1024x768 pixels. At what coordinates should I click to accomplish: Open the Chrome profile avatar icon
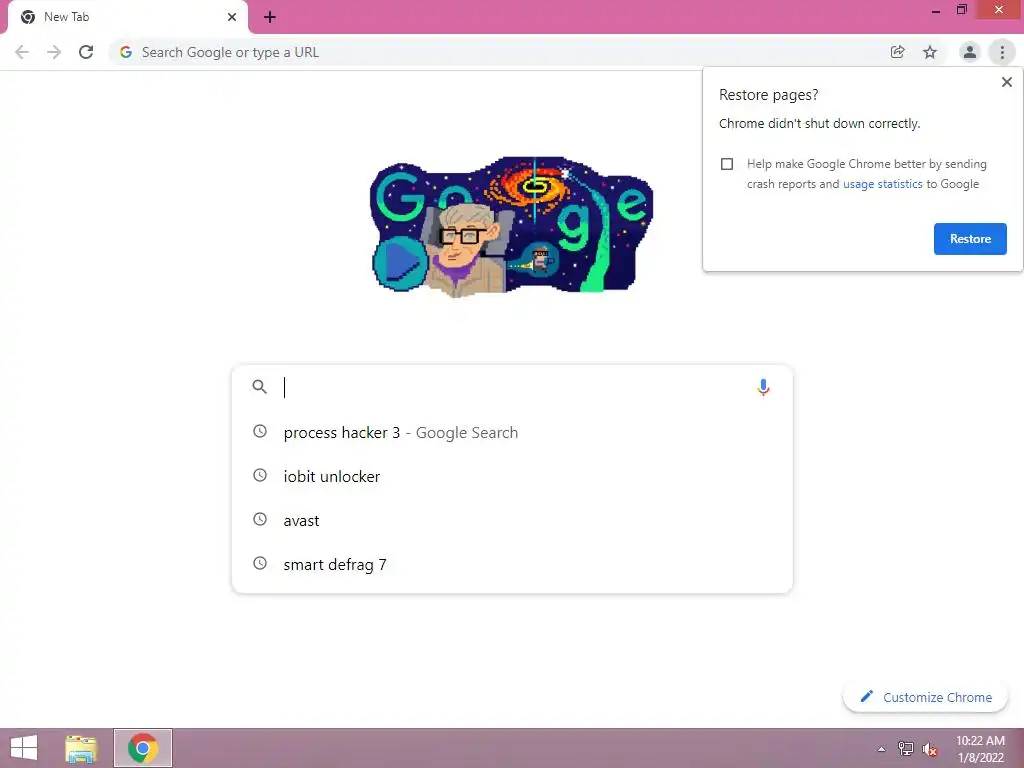click(970, 52)
